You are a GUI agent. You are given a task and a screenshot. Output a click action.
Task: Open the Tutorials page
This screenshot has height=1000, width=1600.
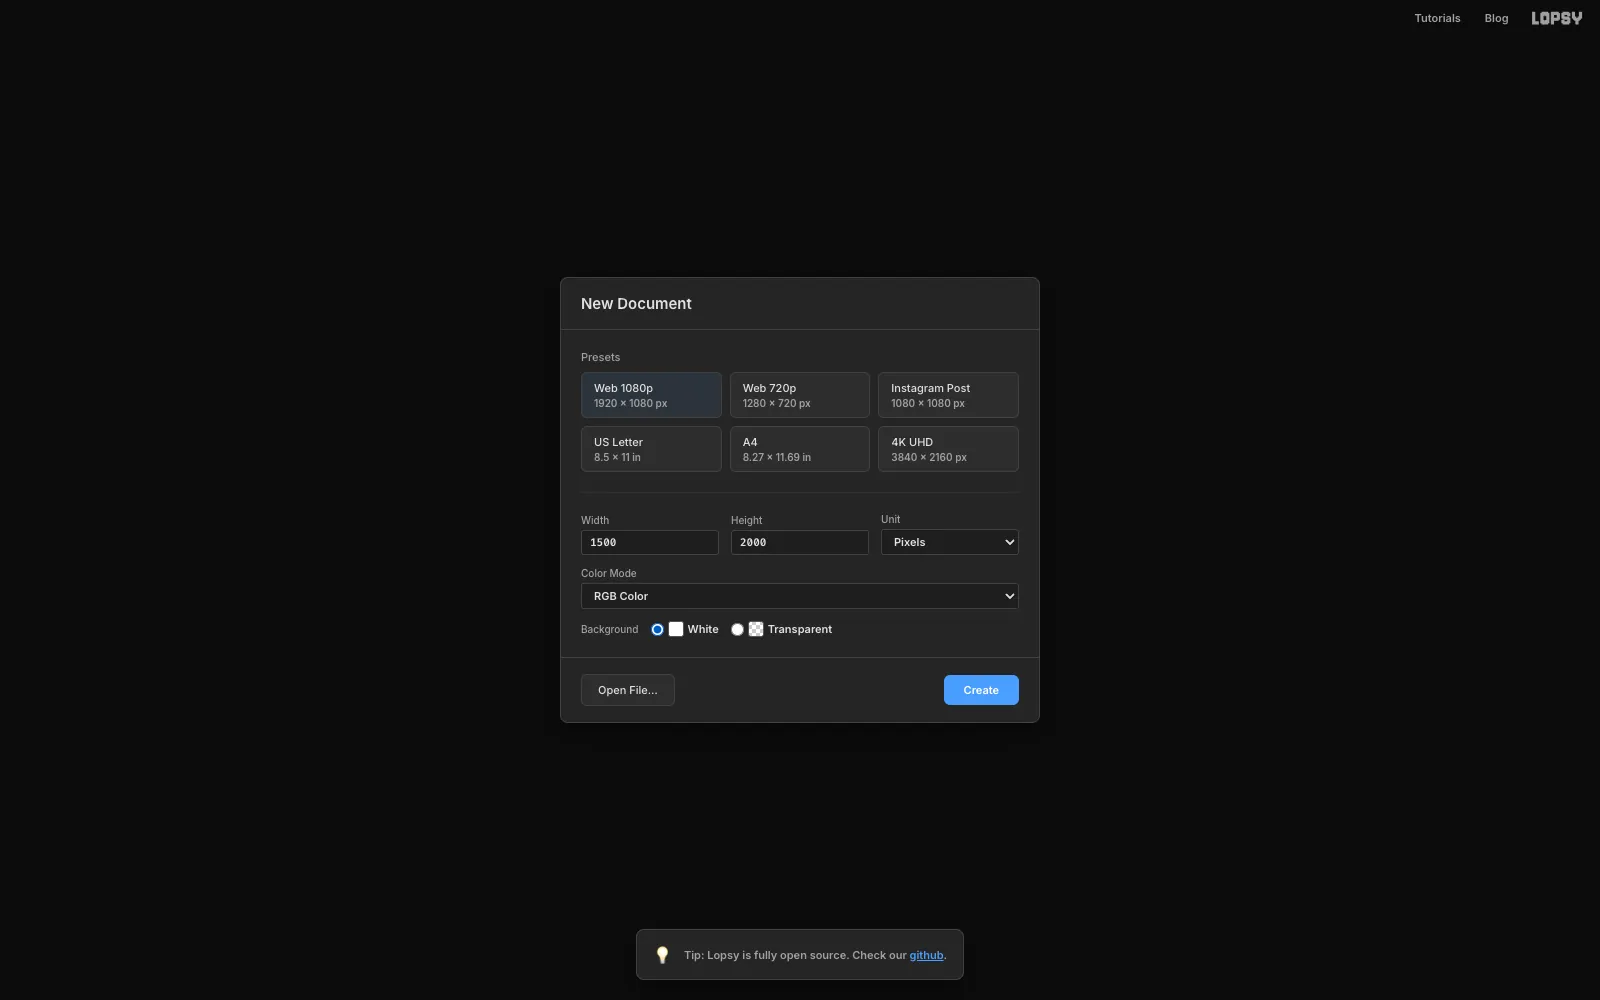pyautogui.click(x=1437, y=18)
